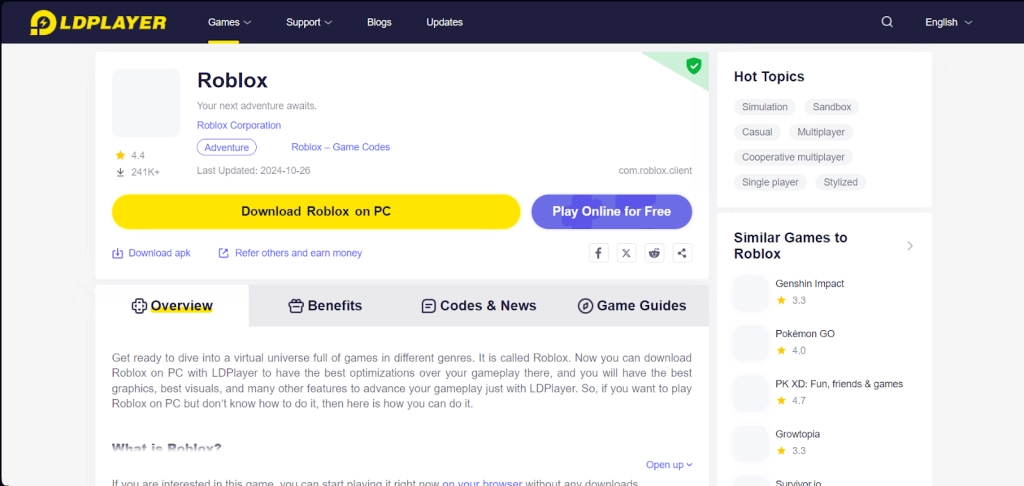1024x486 pixels.
Task: Click the Adventure genre tag
Action: (x=227, y=148)
